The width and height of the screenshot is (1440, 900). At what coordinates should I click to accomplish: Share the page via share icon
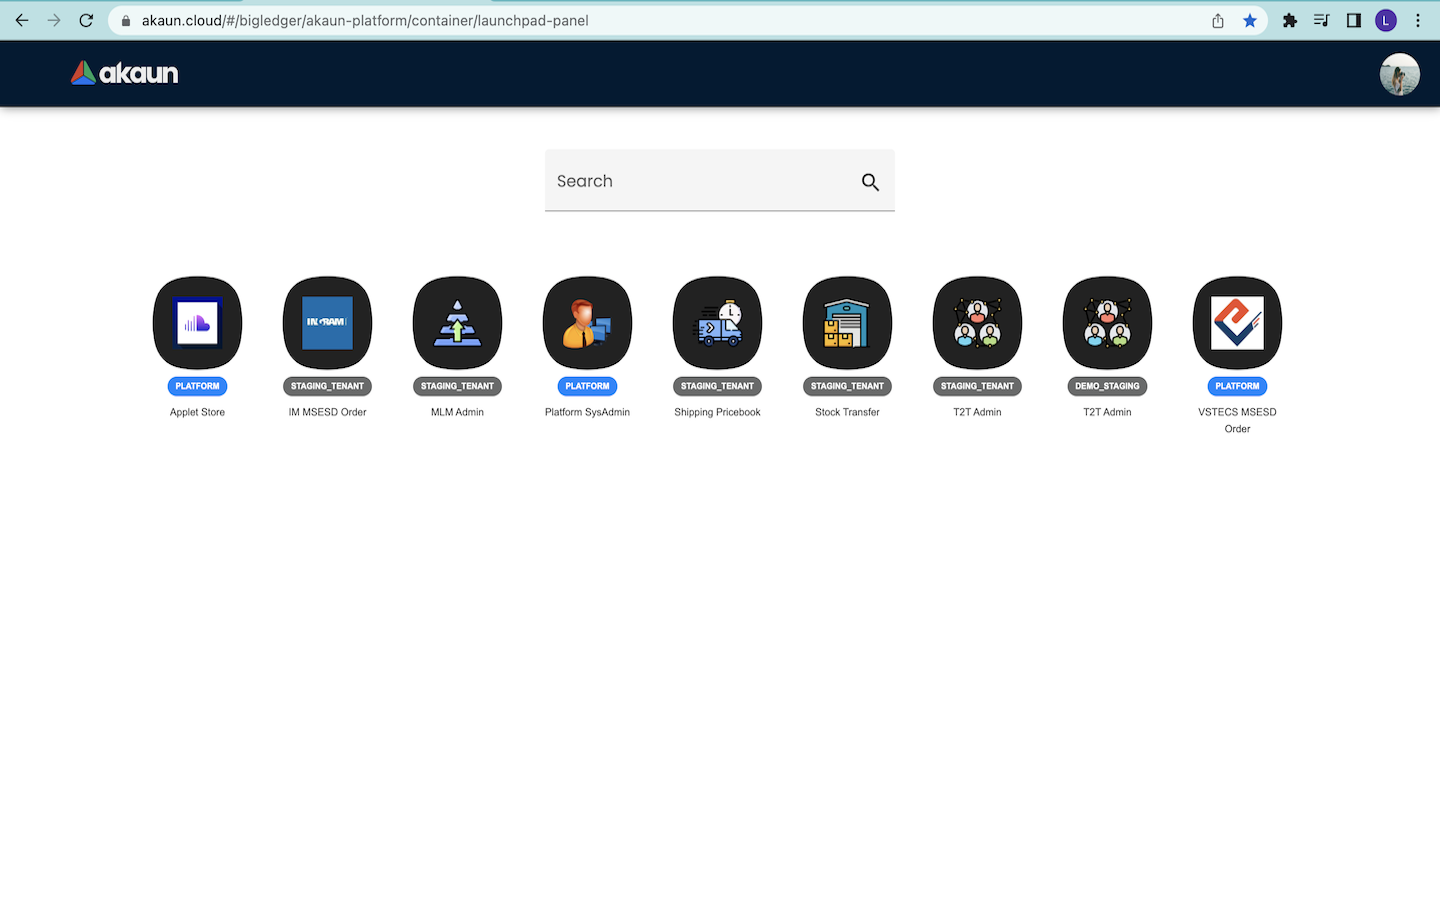pos(1218,20)
